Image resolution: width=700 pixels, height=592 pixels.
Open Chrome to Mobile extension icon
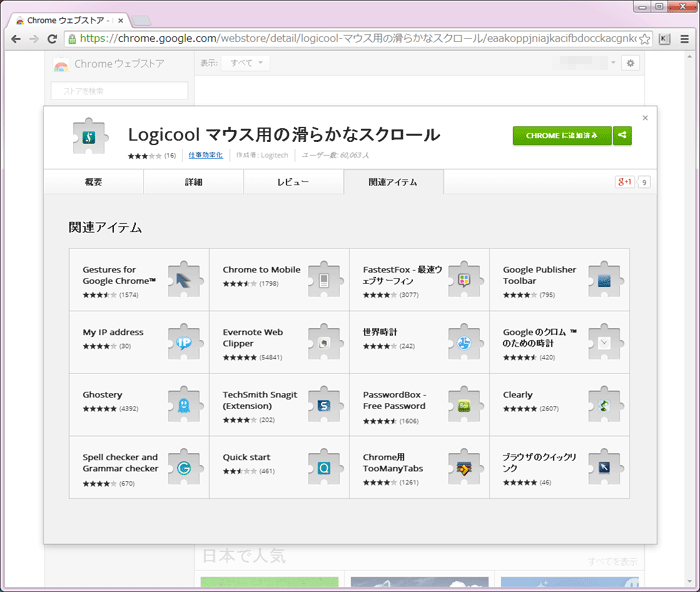click(x=325, y=280)
